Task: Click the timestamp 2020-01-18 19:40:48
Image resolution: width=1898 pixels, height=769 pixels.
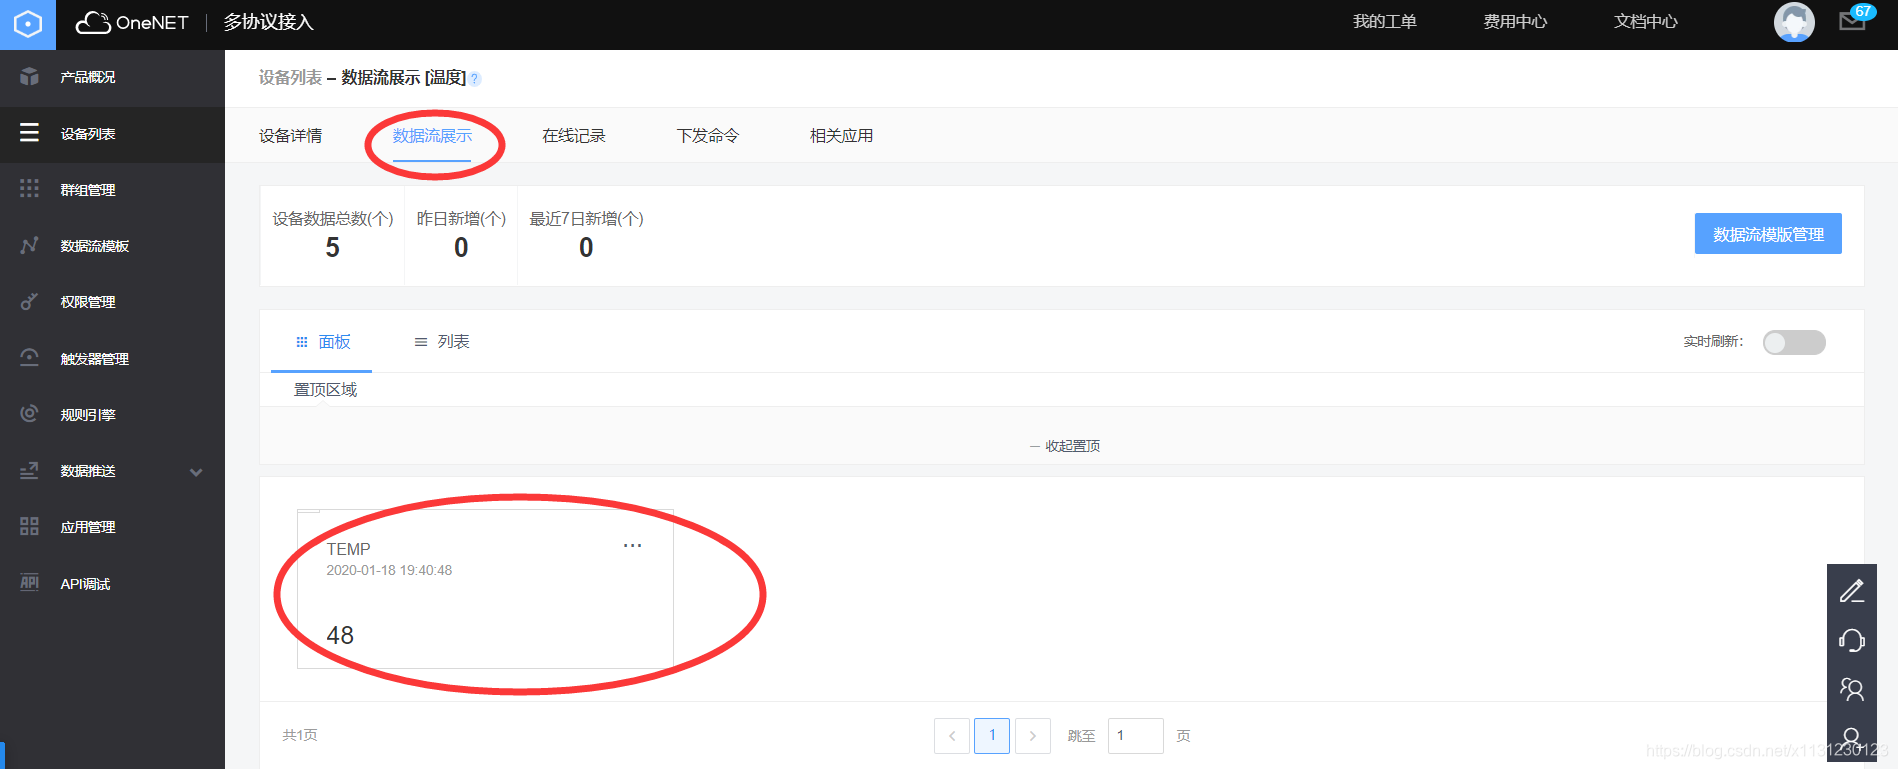Action: coord(389,570)
